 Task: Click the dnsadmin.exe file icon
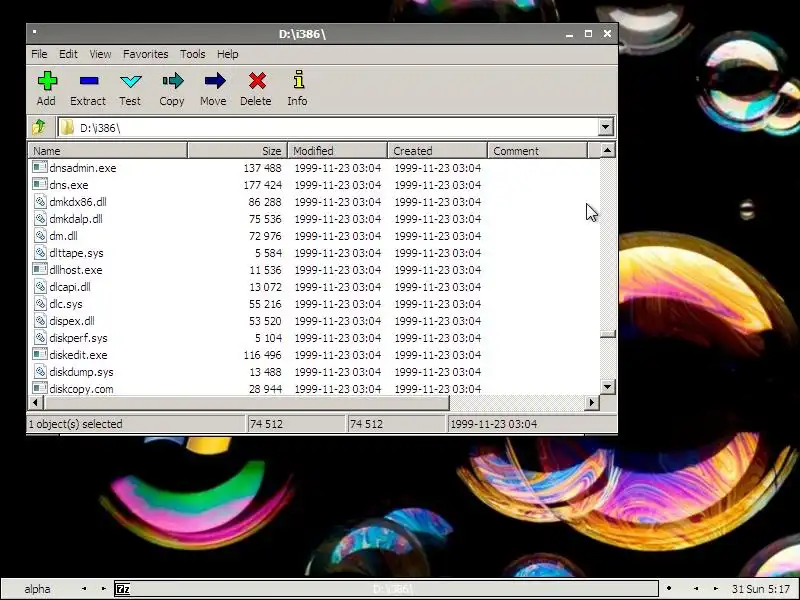point(39,167)
